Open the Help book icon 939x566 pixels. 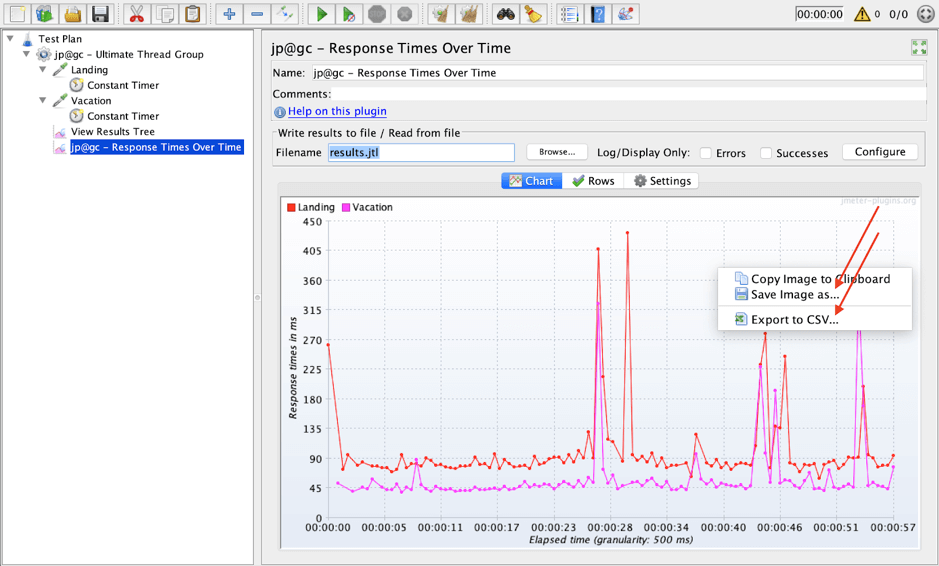598,13
